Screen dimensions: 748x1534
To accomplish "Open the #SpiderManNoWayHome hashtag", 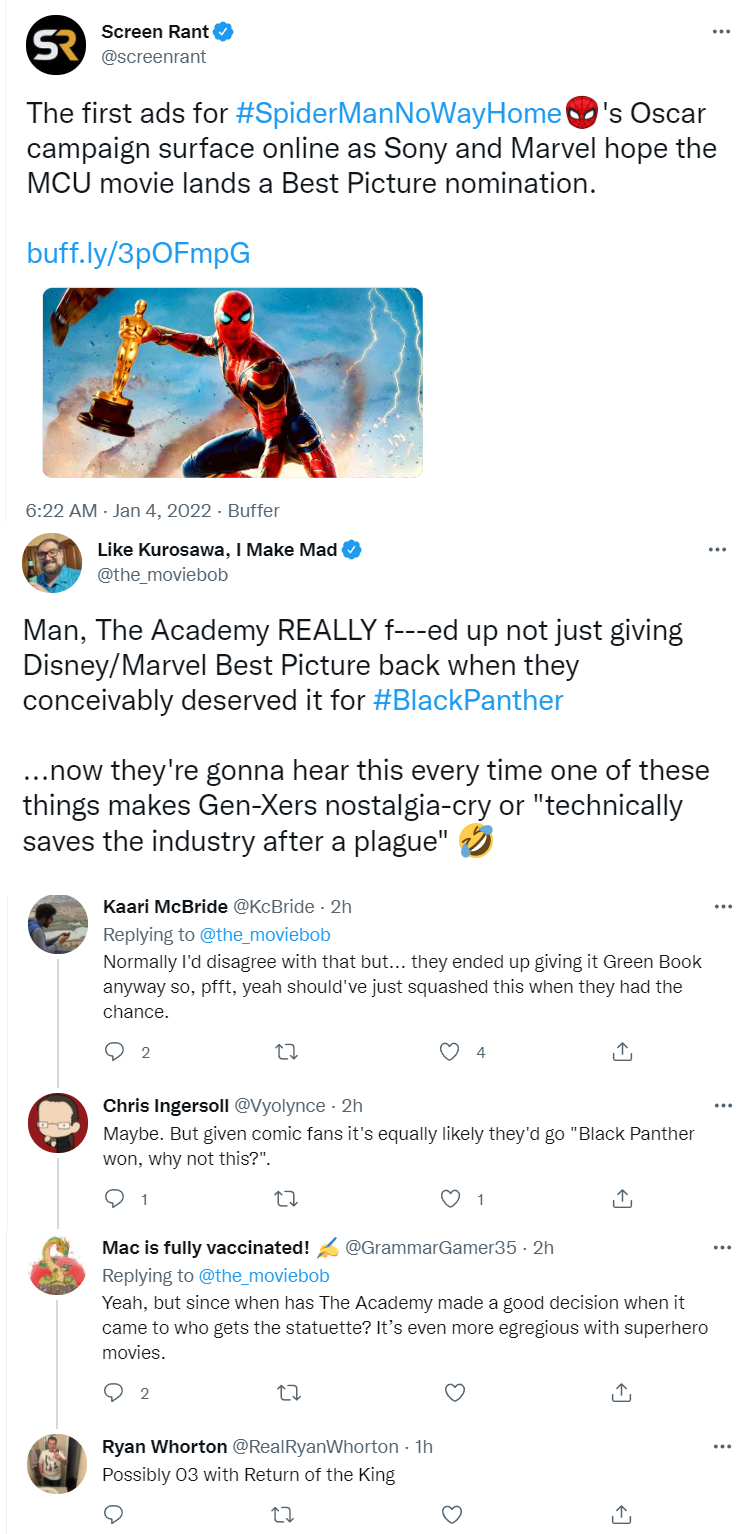I will click(398, 113).
